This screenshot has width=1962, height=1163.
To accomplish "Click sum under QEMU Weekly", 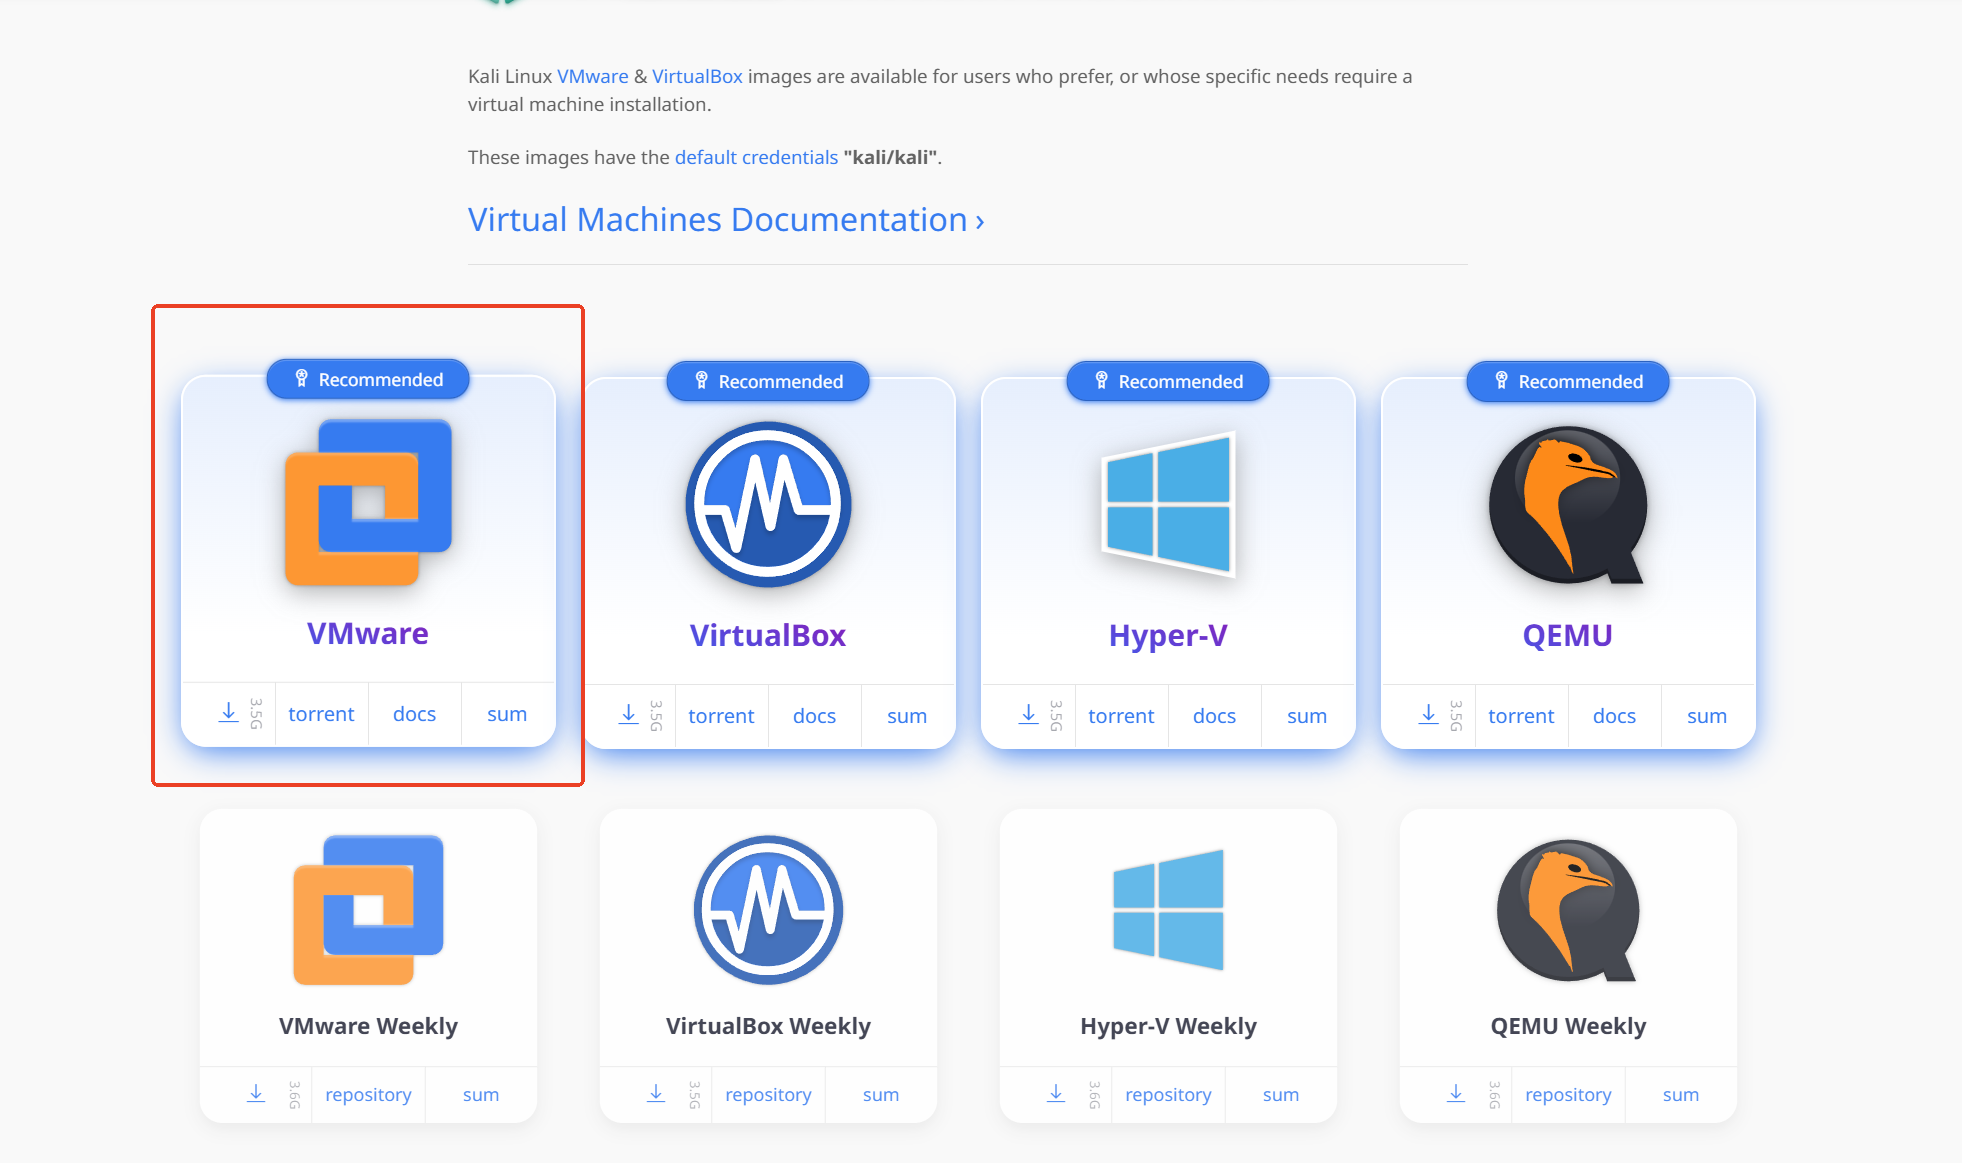I will click(1680, 1095).
